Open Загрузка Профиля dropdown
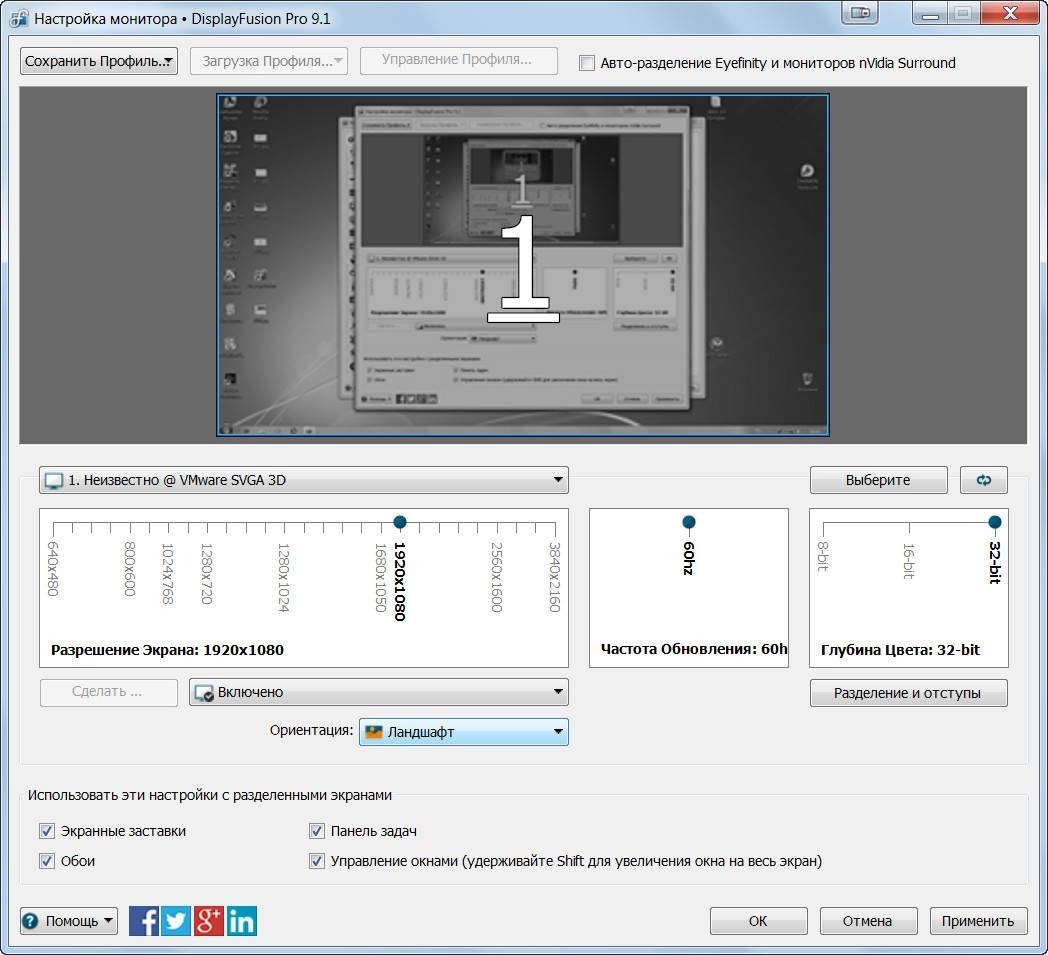This screenshot has height=955, width=1048. 269,61
